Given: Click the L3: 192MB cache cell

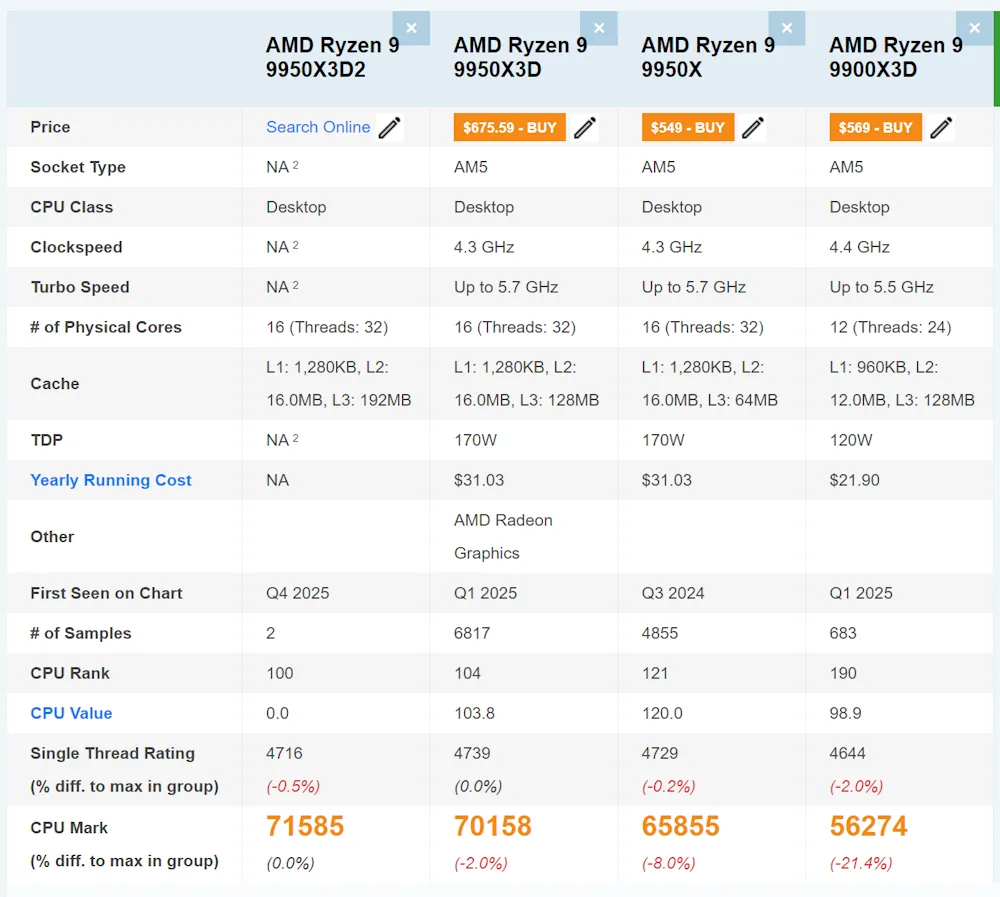Looking at the screenshot, I should pyautogui.click(x=339, y=383).
